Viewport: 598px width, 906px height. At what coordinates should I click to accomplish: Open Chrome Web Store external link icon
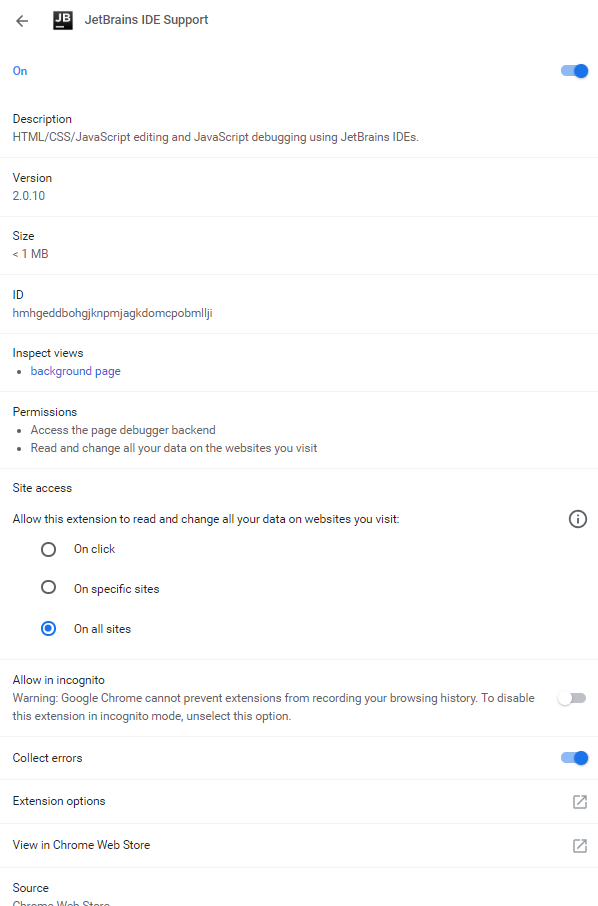coord(580,845)
